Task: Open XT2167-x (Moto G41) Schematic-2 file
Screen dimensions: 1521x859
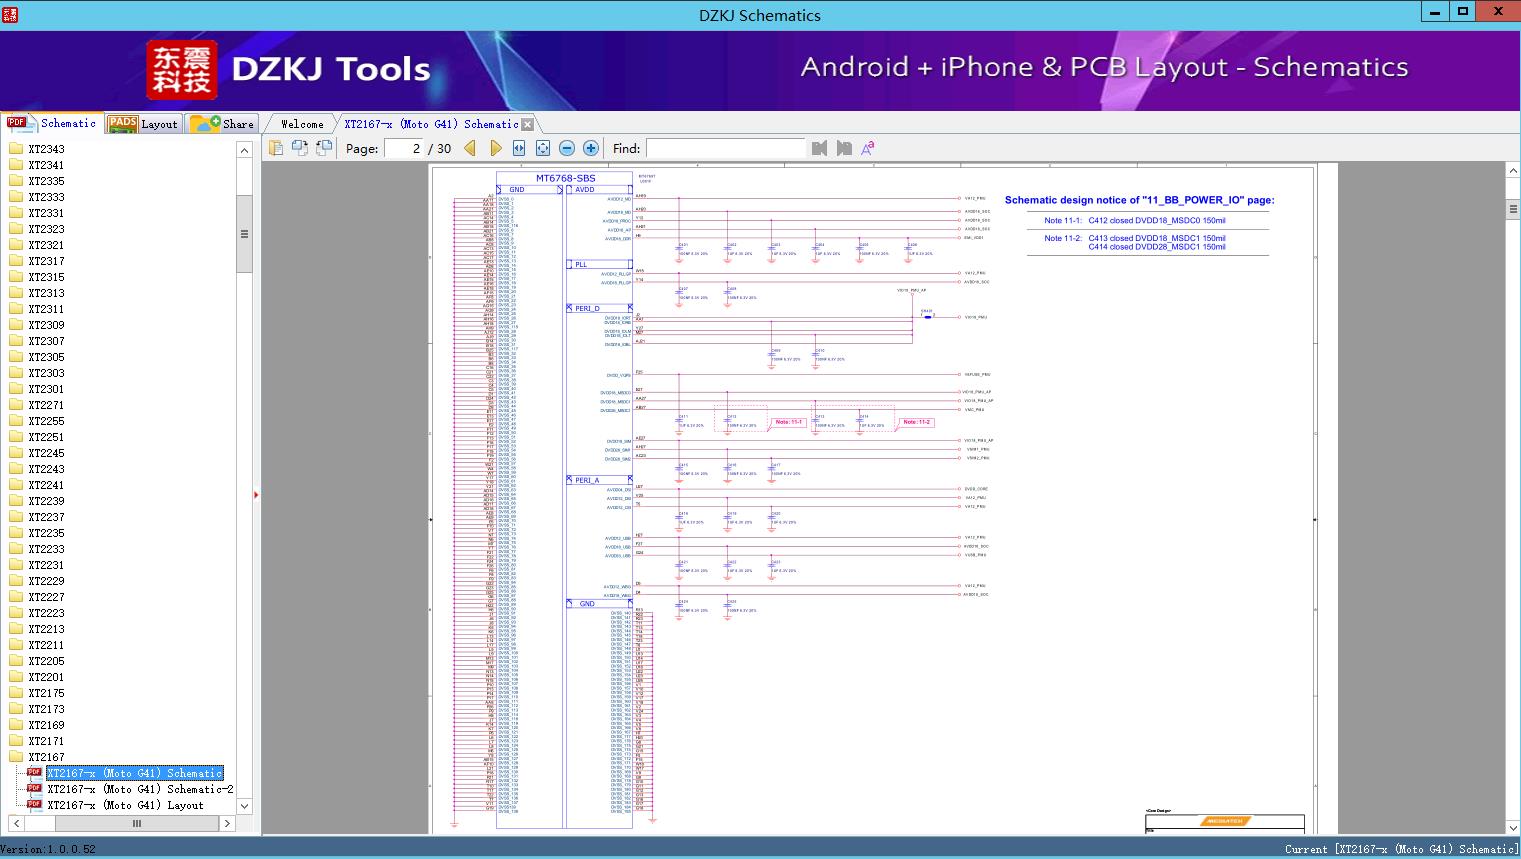Action: [140, 789]
